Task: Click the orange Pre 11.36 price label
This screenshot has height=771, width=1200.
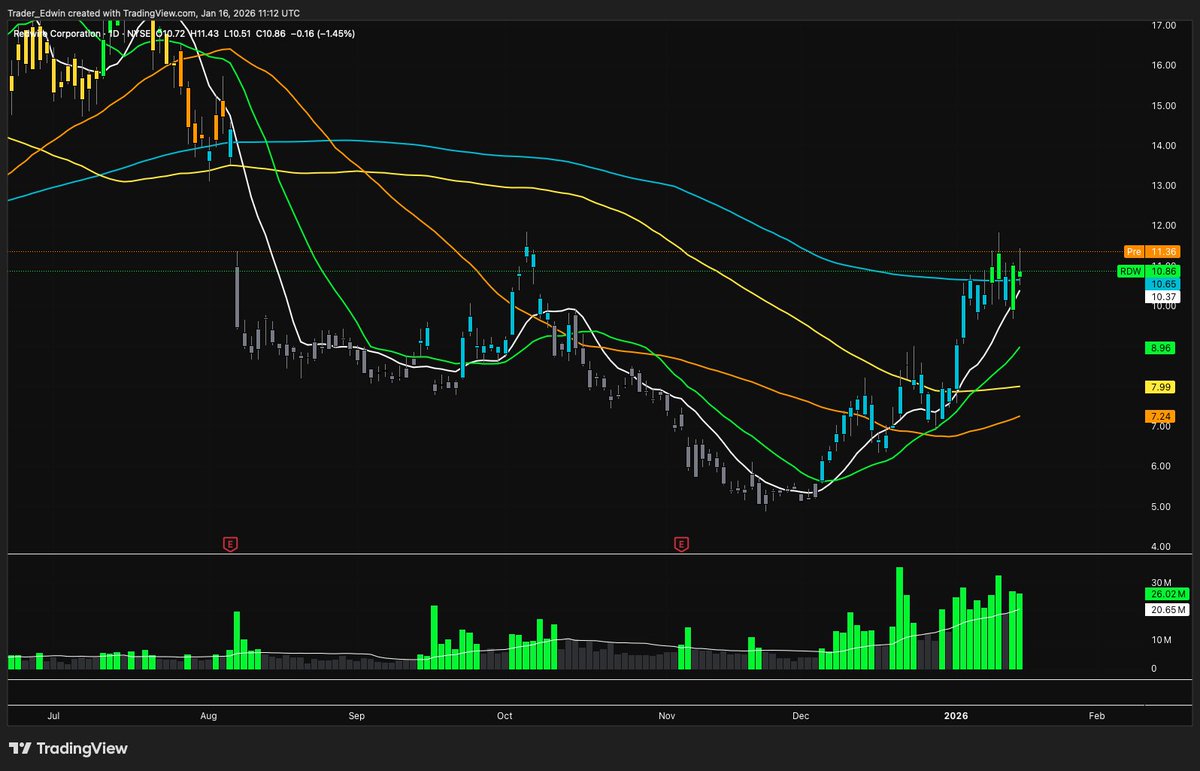Action: click(1152, 251)
